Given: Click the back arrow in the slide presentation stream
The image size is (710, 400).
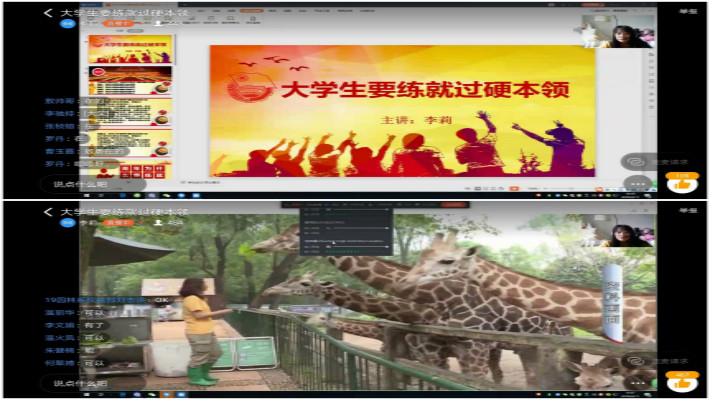Looking at the screenshot, I should [48, 12].
